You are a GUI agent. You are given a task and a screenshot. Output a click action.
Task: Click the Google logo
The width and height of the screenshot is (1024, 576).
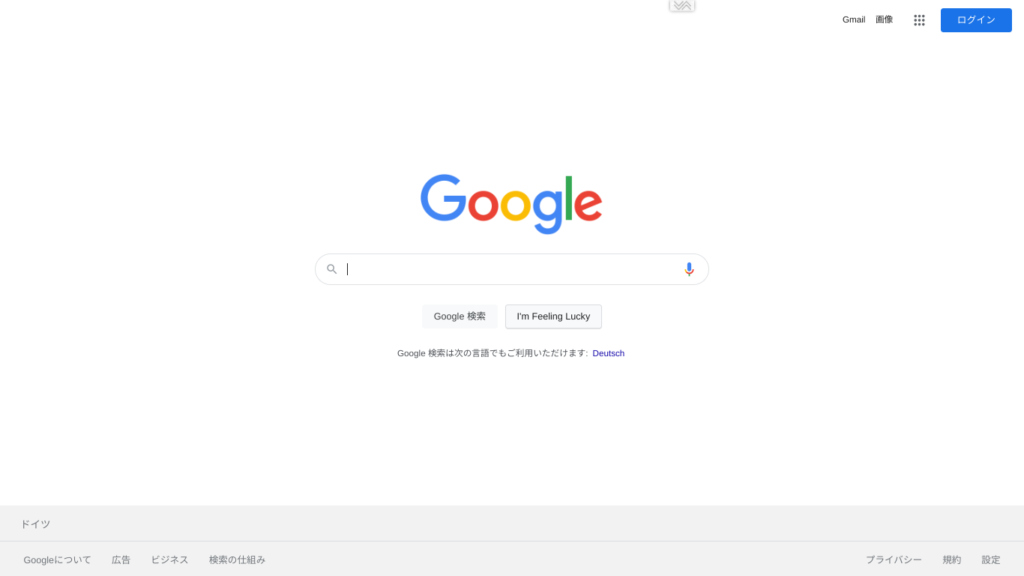[511, 204]
